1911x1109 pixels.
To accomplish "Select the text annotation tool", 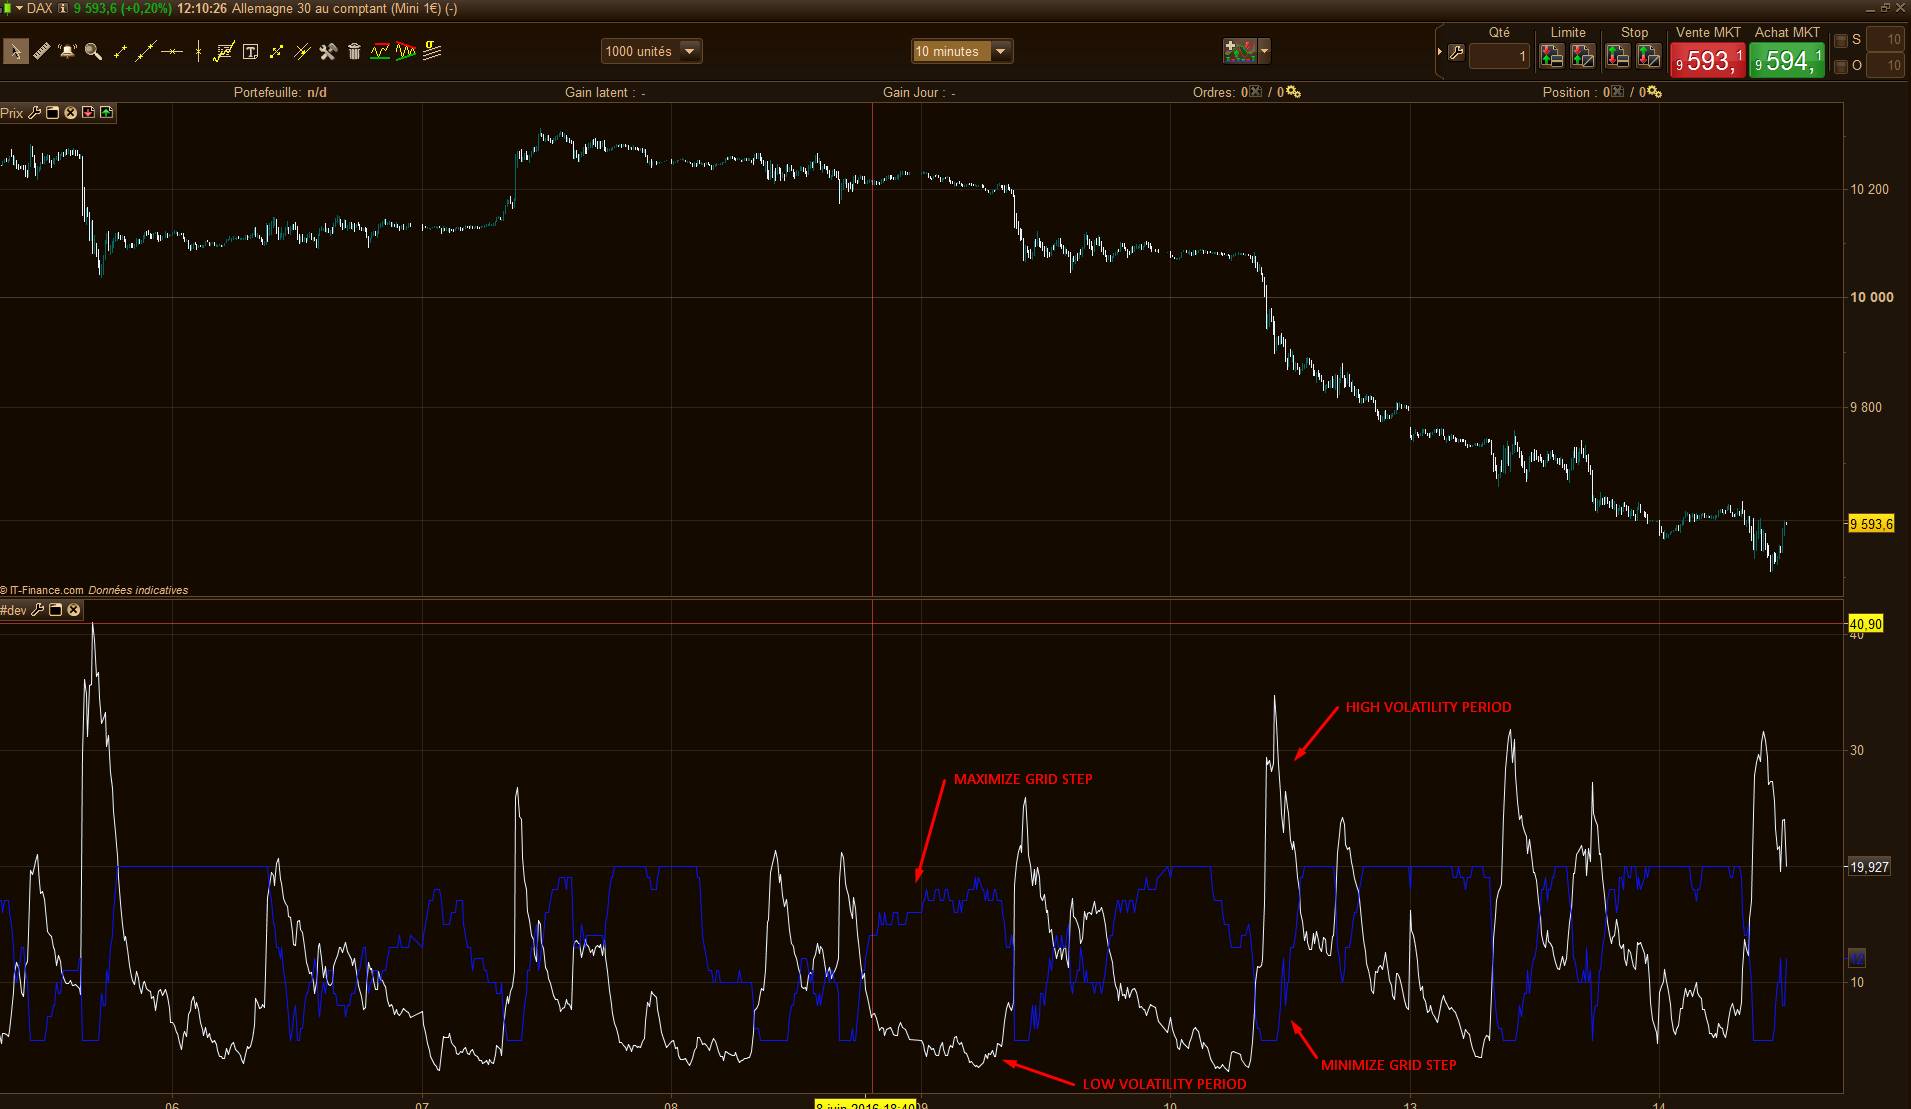I will point(250,51).
